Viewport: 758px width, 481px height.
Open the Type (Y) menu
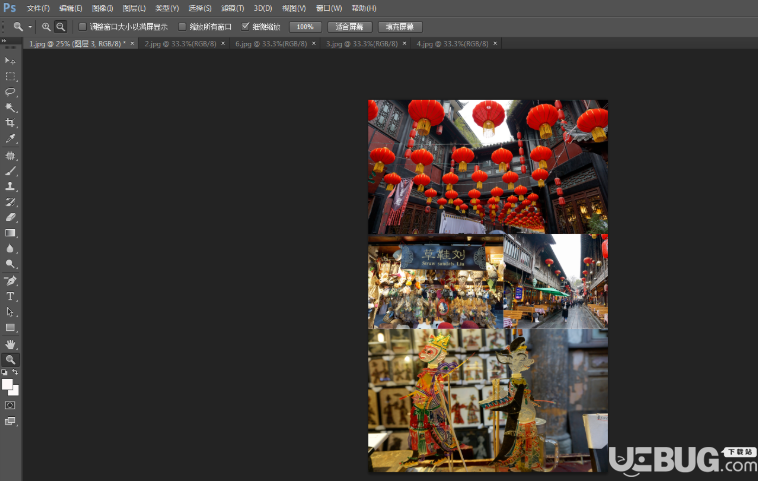pyautogui.click(x=167, y=8)
